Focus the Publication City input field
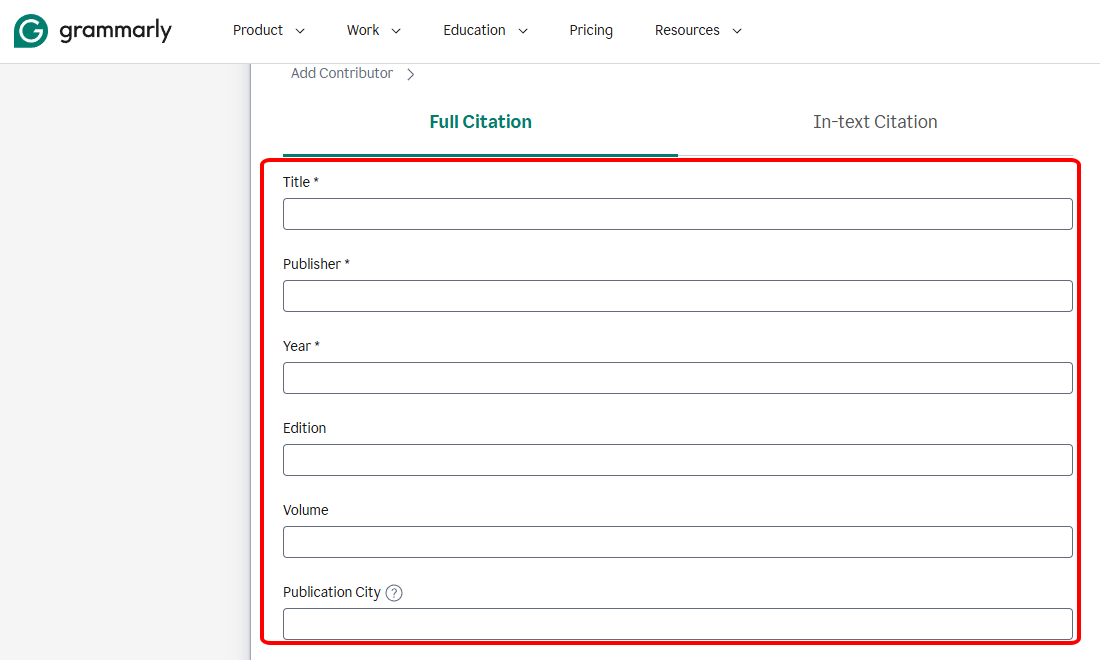Viewport: 1100px width, 660px height. [x=678, y=624]
